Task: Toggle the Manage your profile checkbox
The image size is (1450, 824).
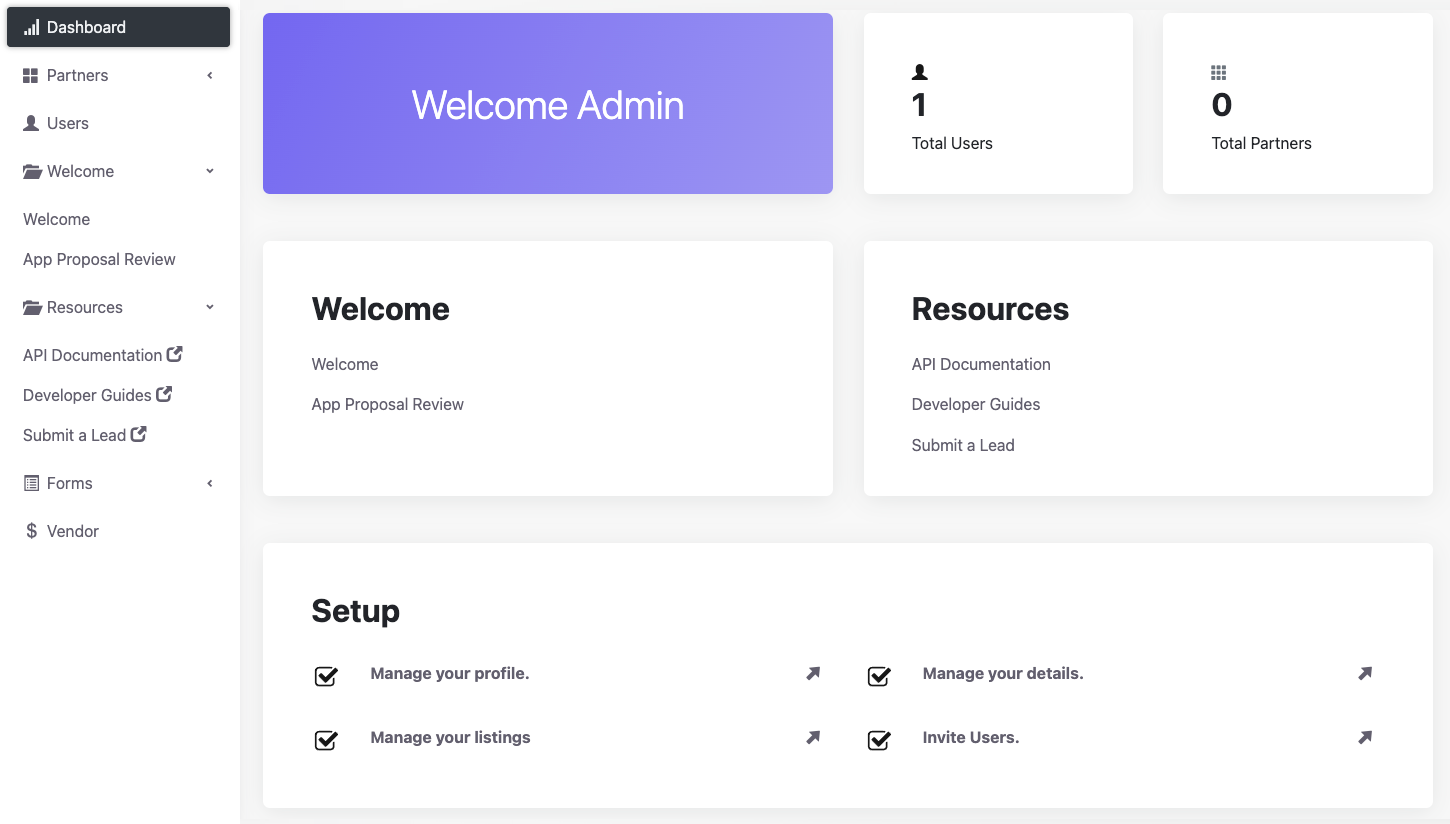Action: coord(326,676)
